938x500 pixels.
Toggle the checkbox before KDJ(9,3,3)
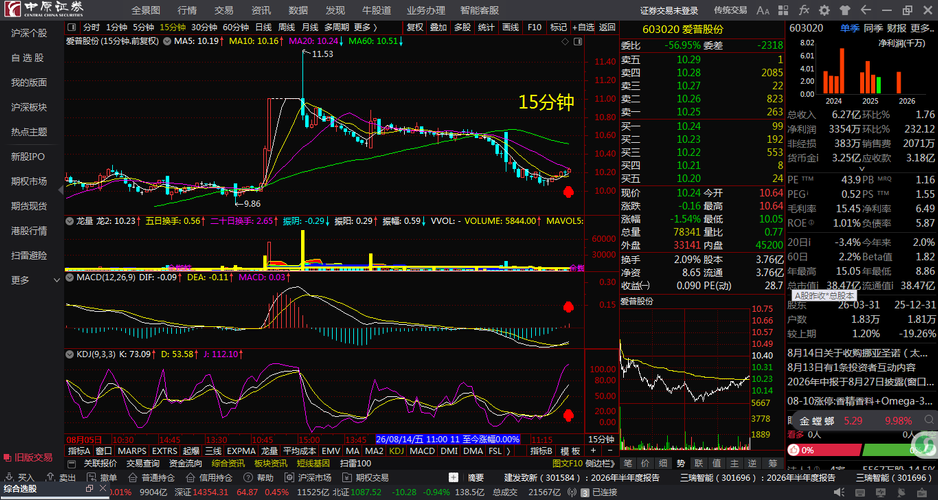point(69,354)
